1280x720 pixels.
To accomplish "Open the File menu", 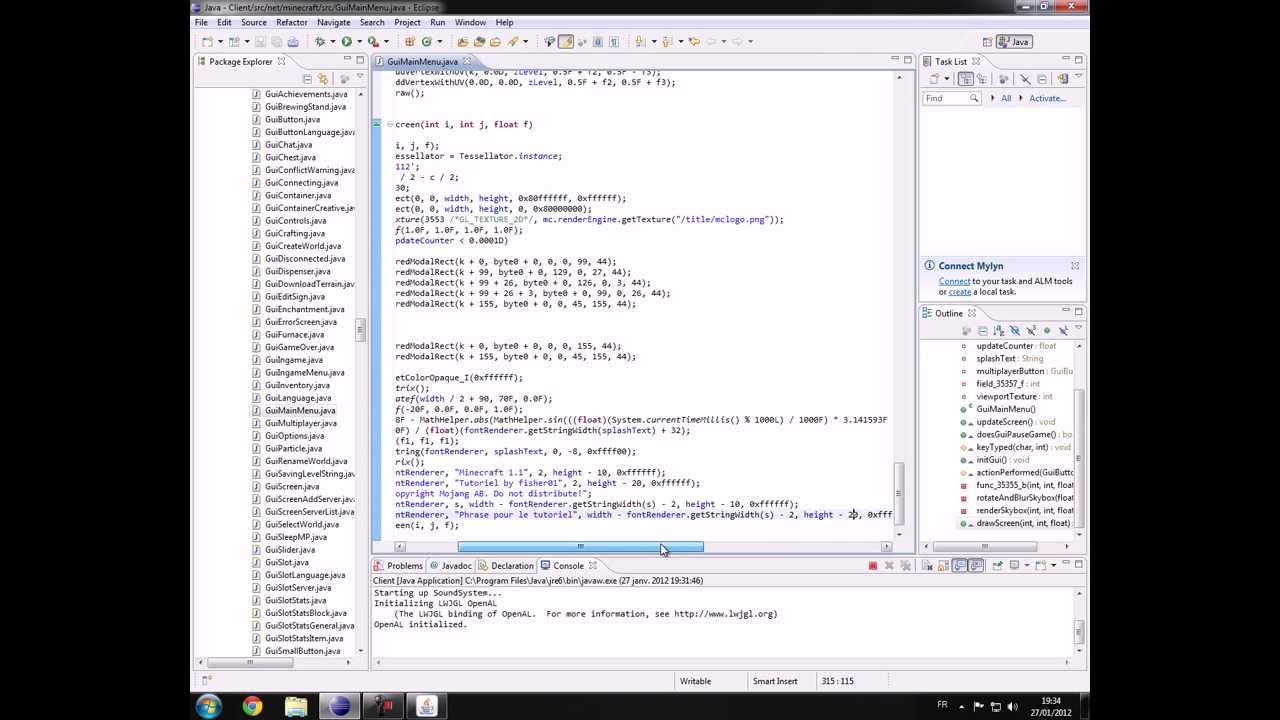I will [x=201, y=22].
